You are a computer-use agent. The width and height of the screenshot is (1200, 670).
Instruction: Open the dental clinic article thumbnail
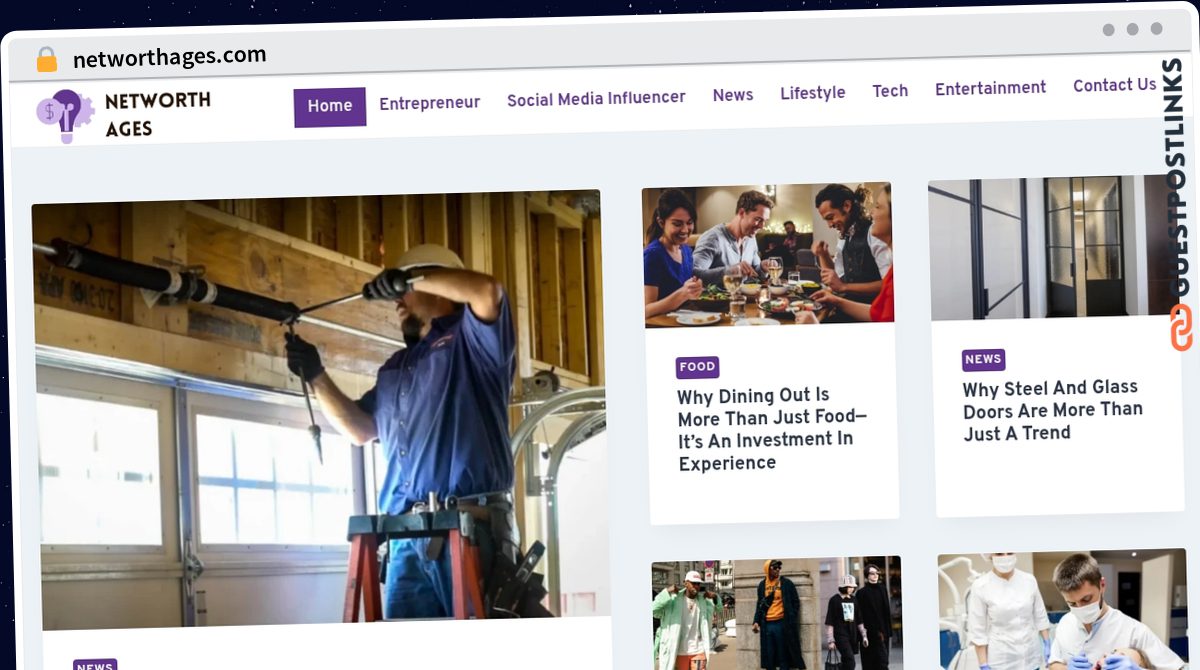click(1062, 609)
